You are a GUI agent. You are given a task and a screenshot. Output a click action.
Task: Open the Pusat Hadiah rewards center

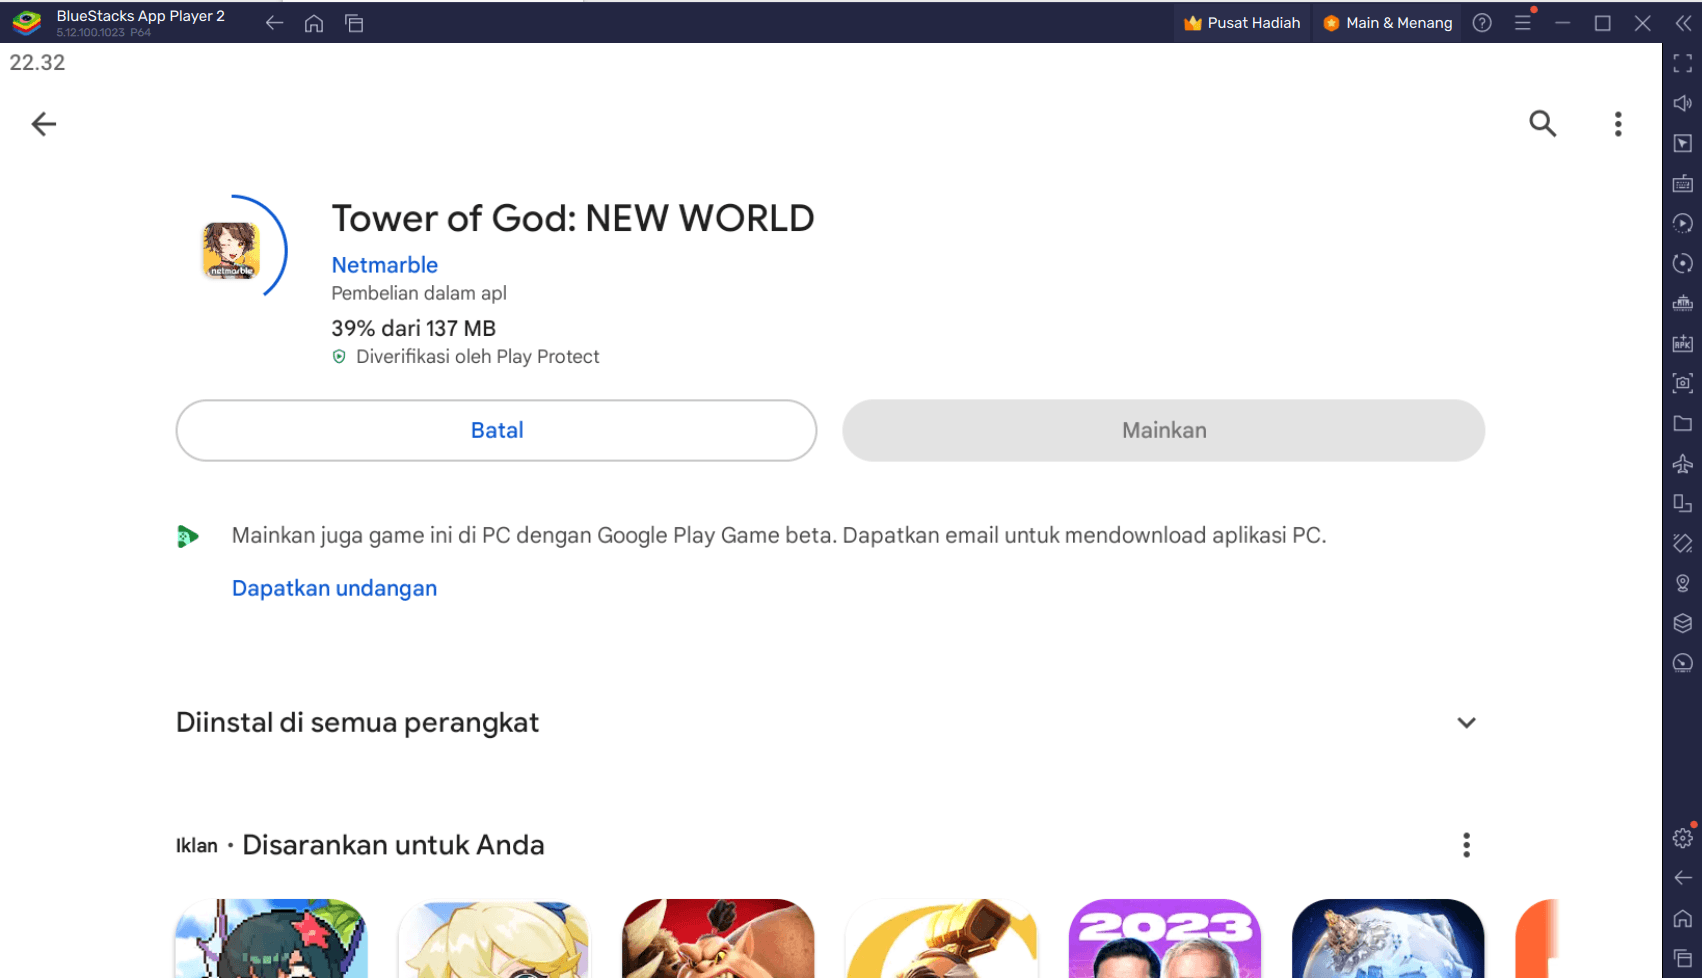click(x=1241, y=23)
